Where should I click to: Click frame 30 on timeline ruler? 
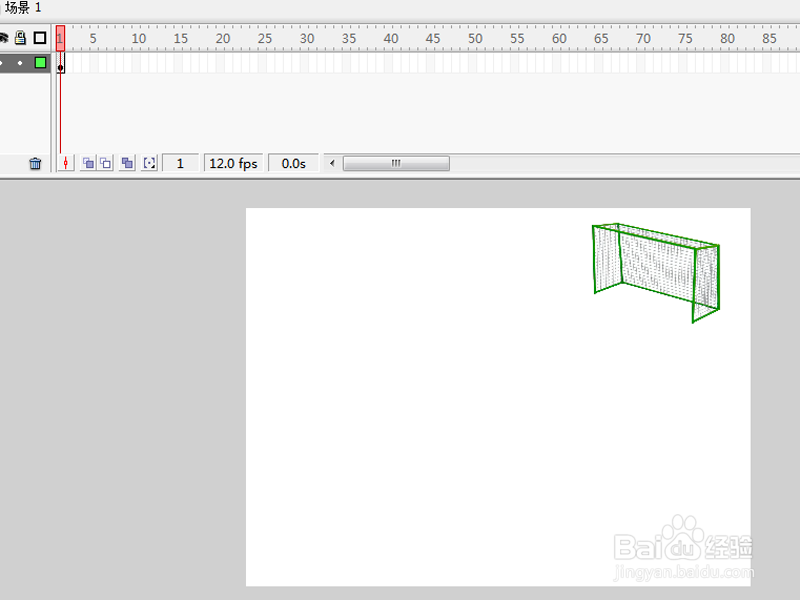click(x=307, y=38)
